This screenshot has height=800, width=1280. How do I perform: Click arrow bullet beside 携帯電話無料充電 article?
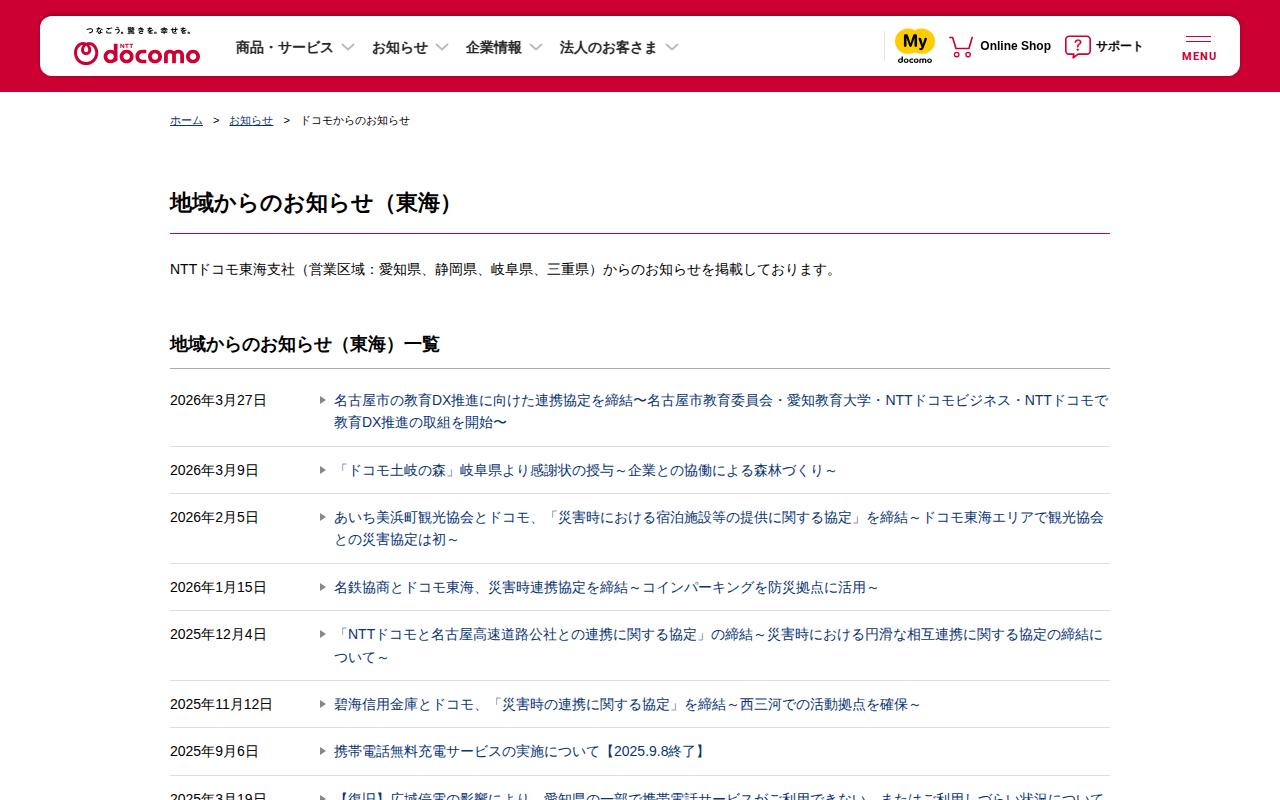pyautogui.click(x=323, y=751)
